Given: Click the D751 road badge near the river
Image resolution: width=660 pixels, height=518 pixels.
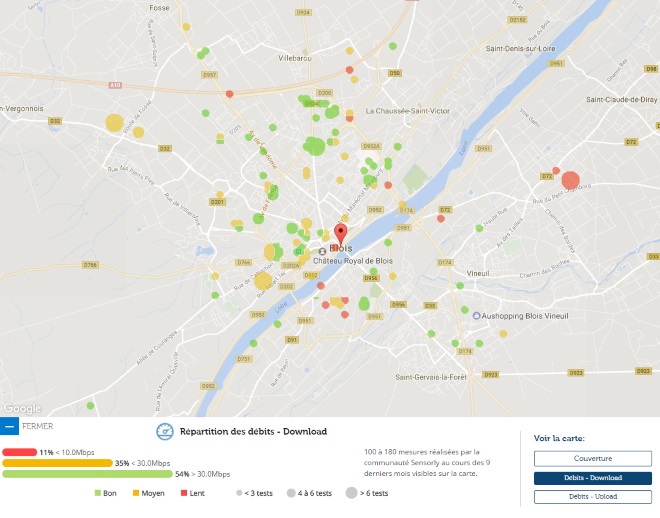Looking at the screenshot, I should point(244,359).
